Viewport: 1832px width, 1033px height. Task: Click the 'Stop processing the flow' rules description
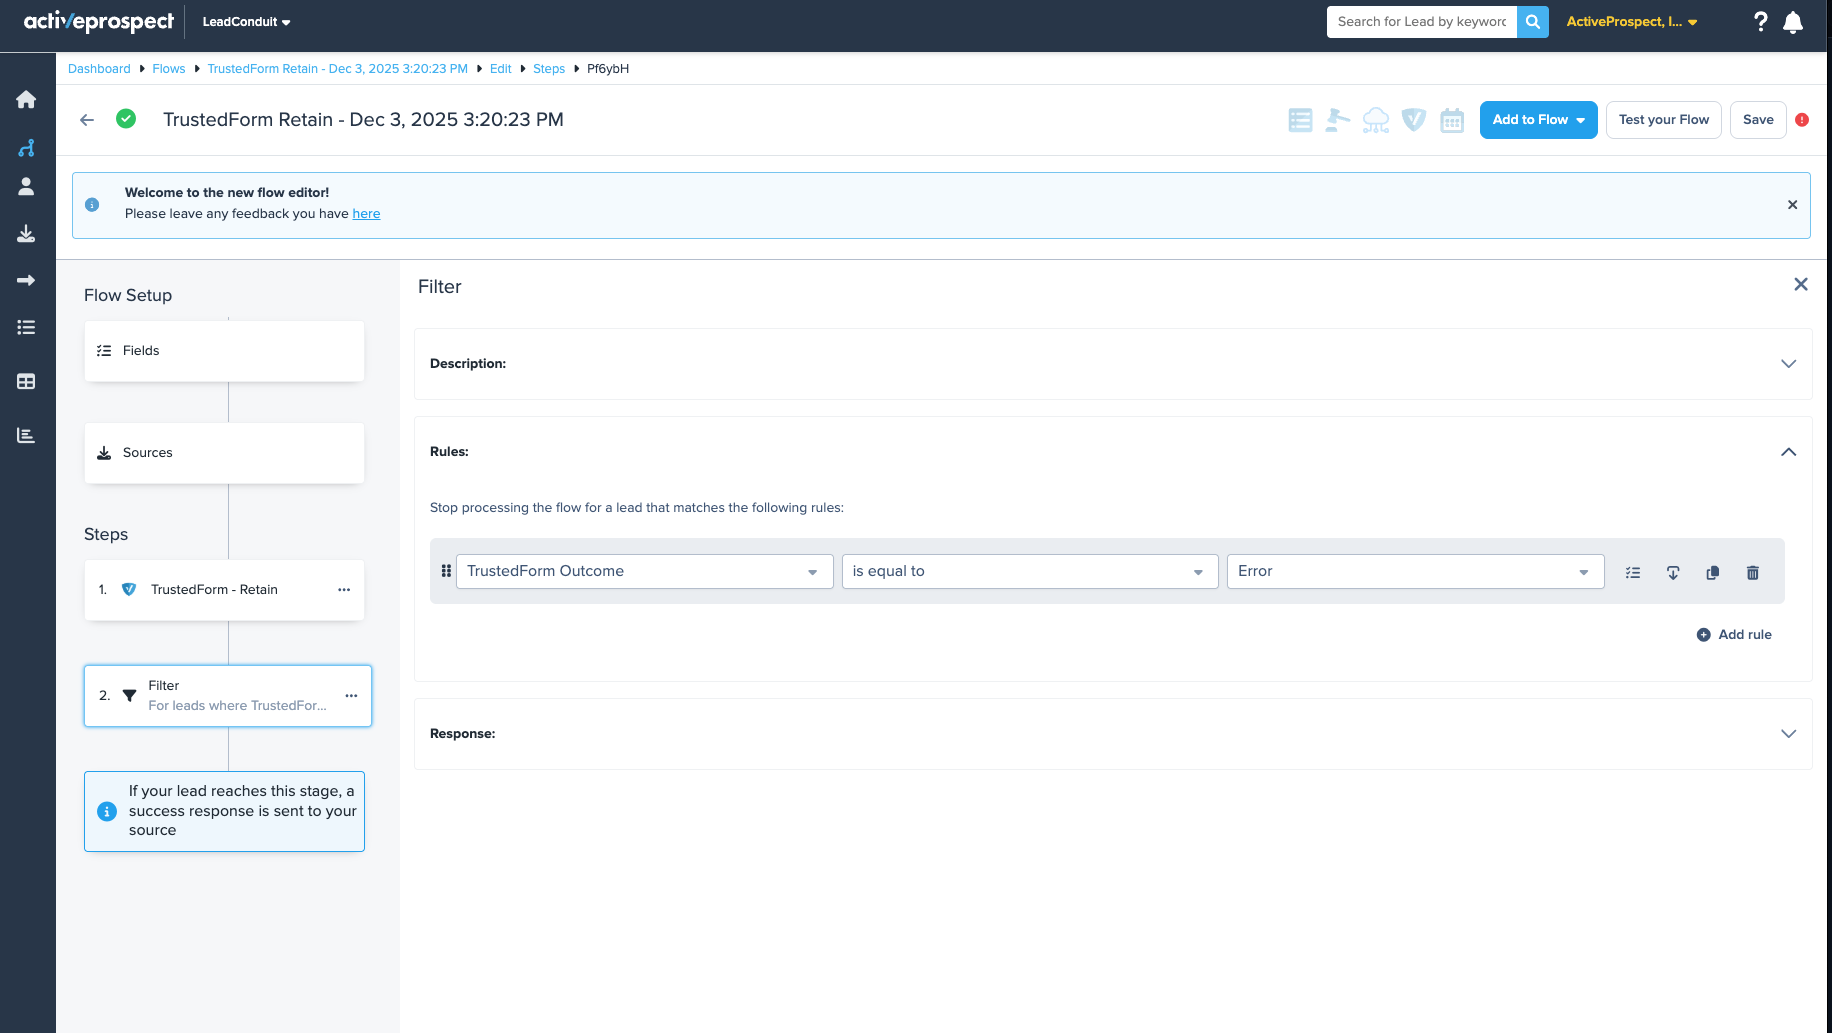pyautogui.click(x=637, y=508)
